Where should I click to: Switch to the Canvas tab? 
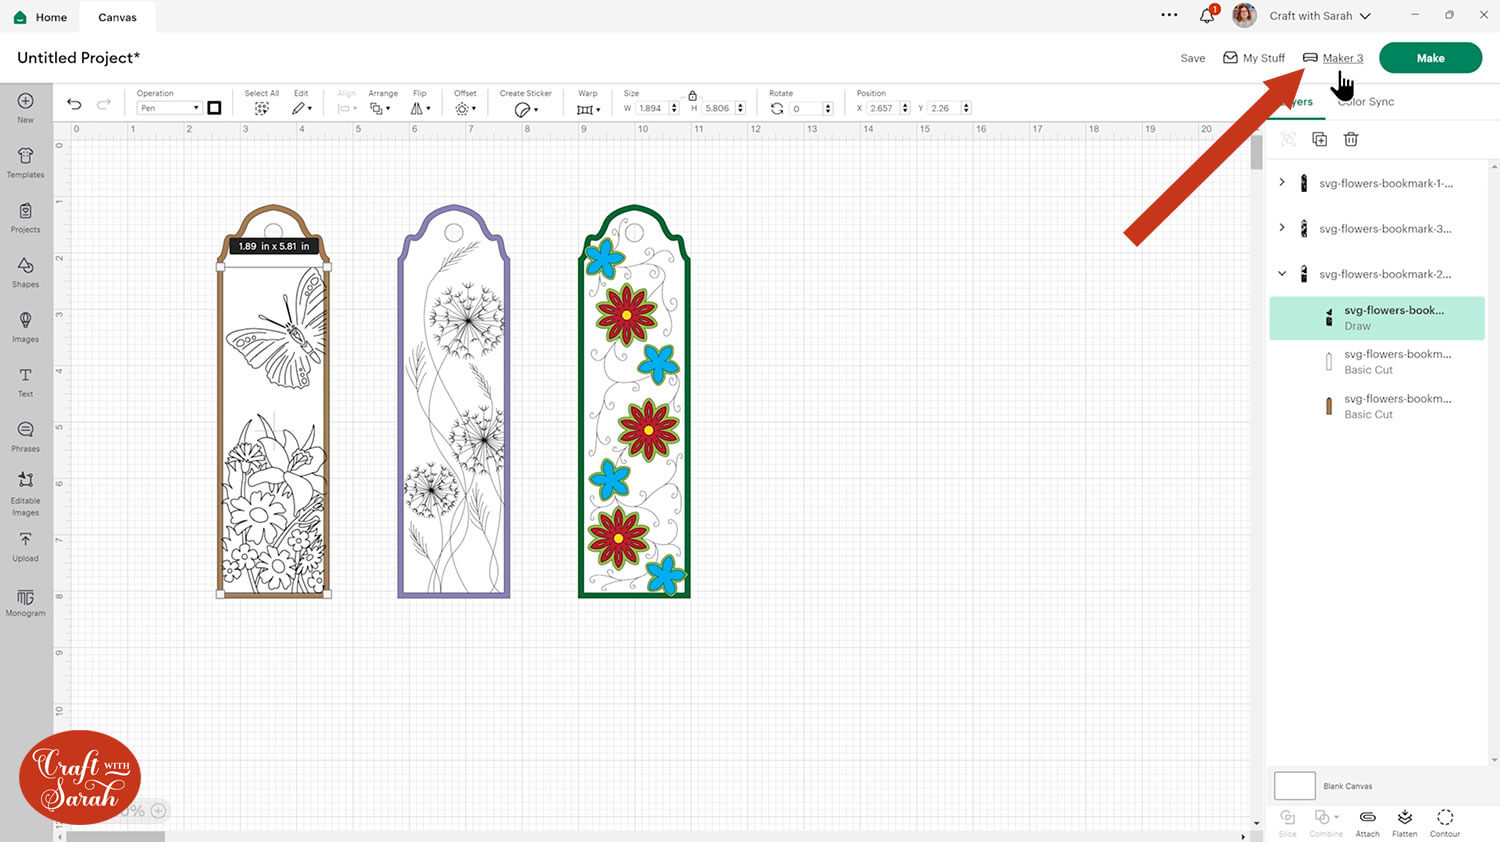[117, 17]
